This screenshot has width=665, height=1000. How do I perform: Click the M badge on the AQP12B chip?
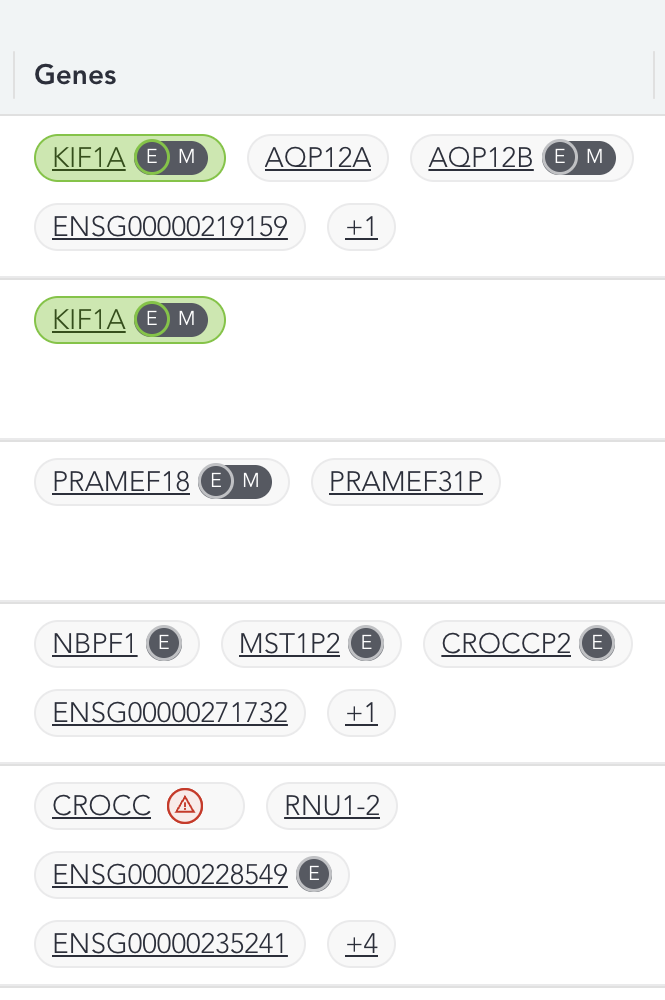(593, 157)
